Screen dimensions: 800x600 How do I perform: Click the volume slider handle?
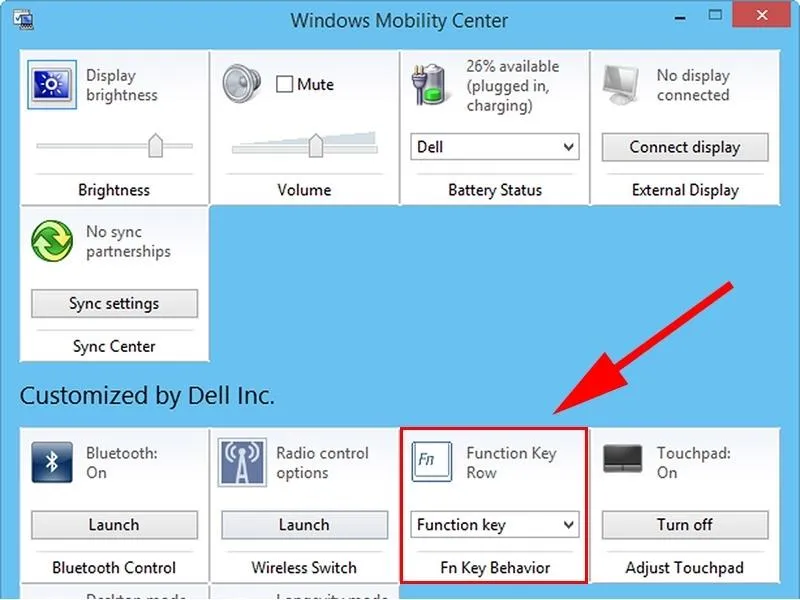315,146
